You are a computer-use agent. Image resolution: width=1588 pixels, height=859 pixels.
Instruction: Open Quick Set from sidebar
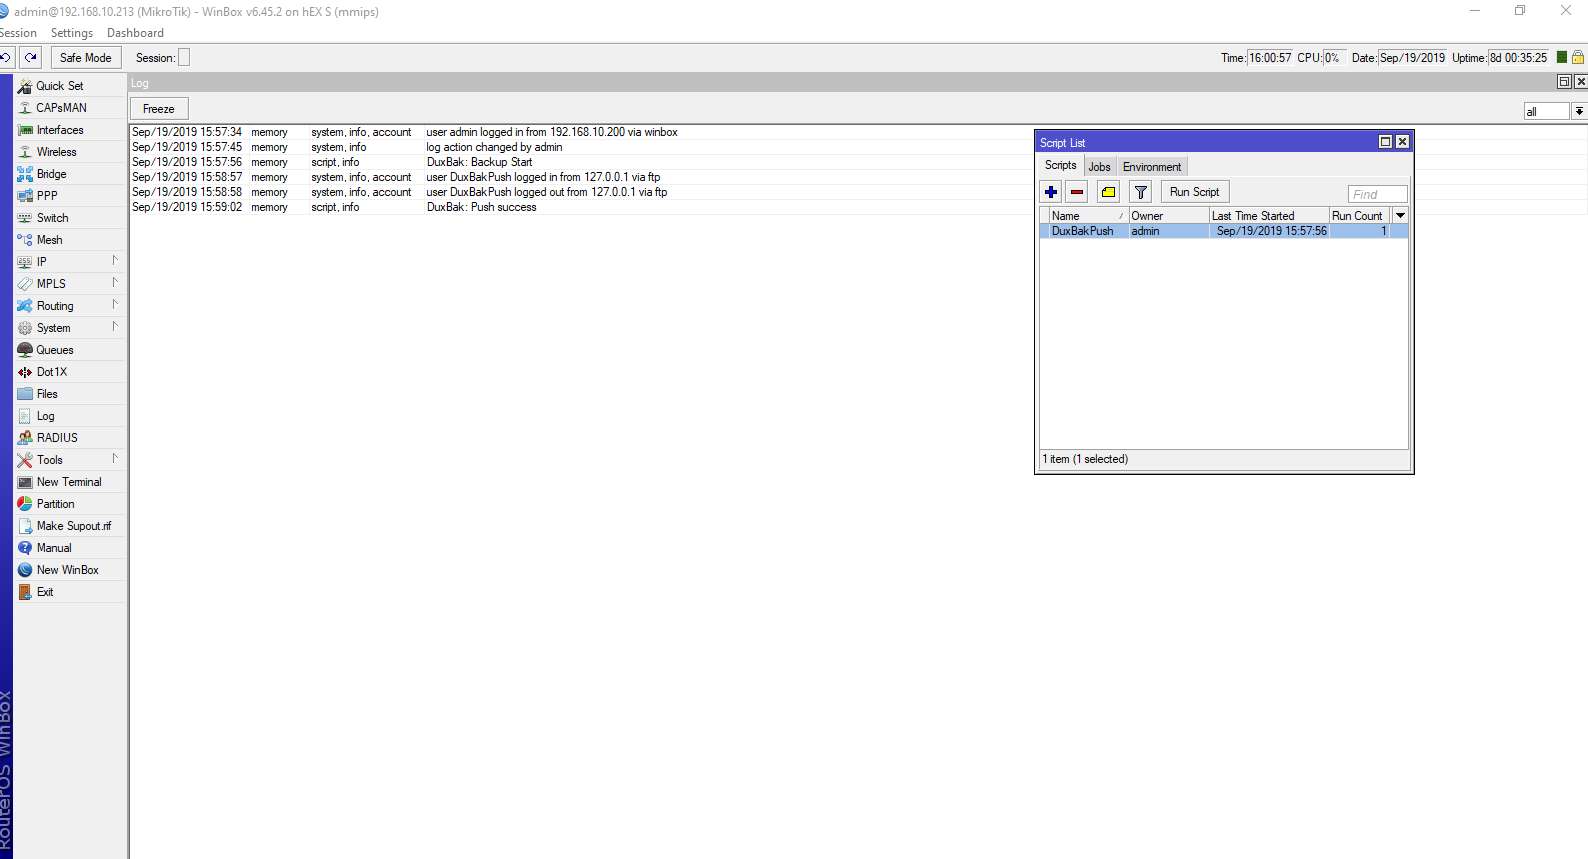pos(70,86)
